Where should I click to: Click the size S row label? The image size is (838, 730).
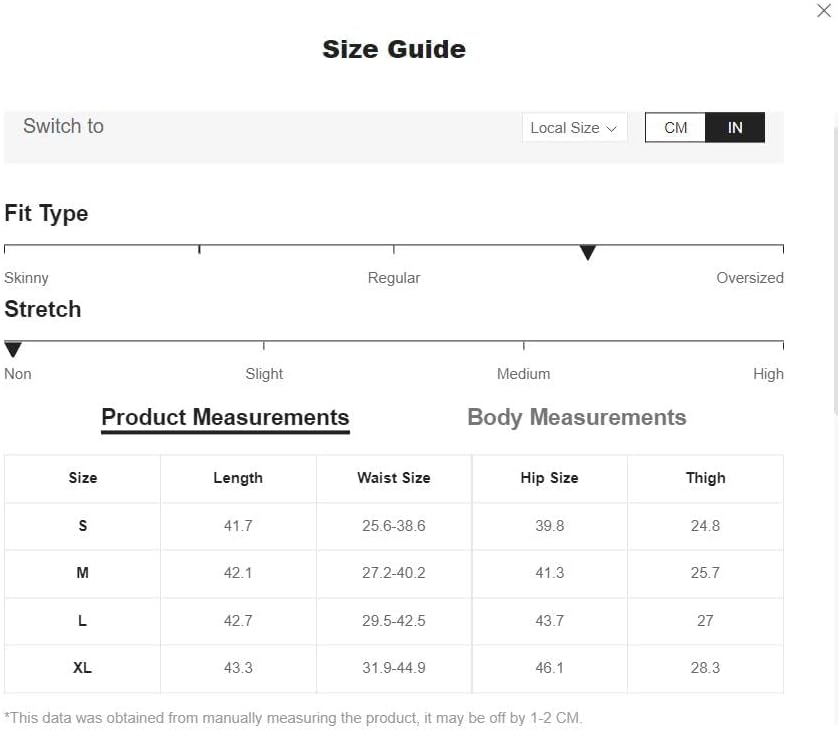(x=83, y=526)
